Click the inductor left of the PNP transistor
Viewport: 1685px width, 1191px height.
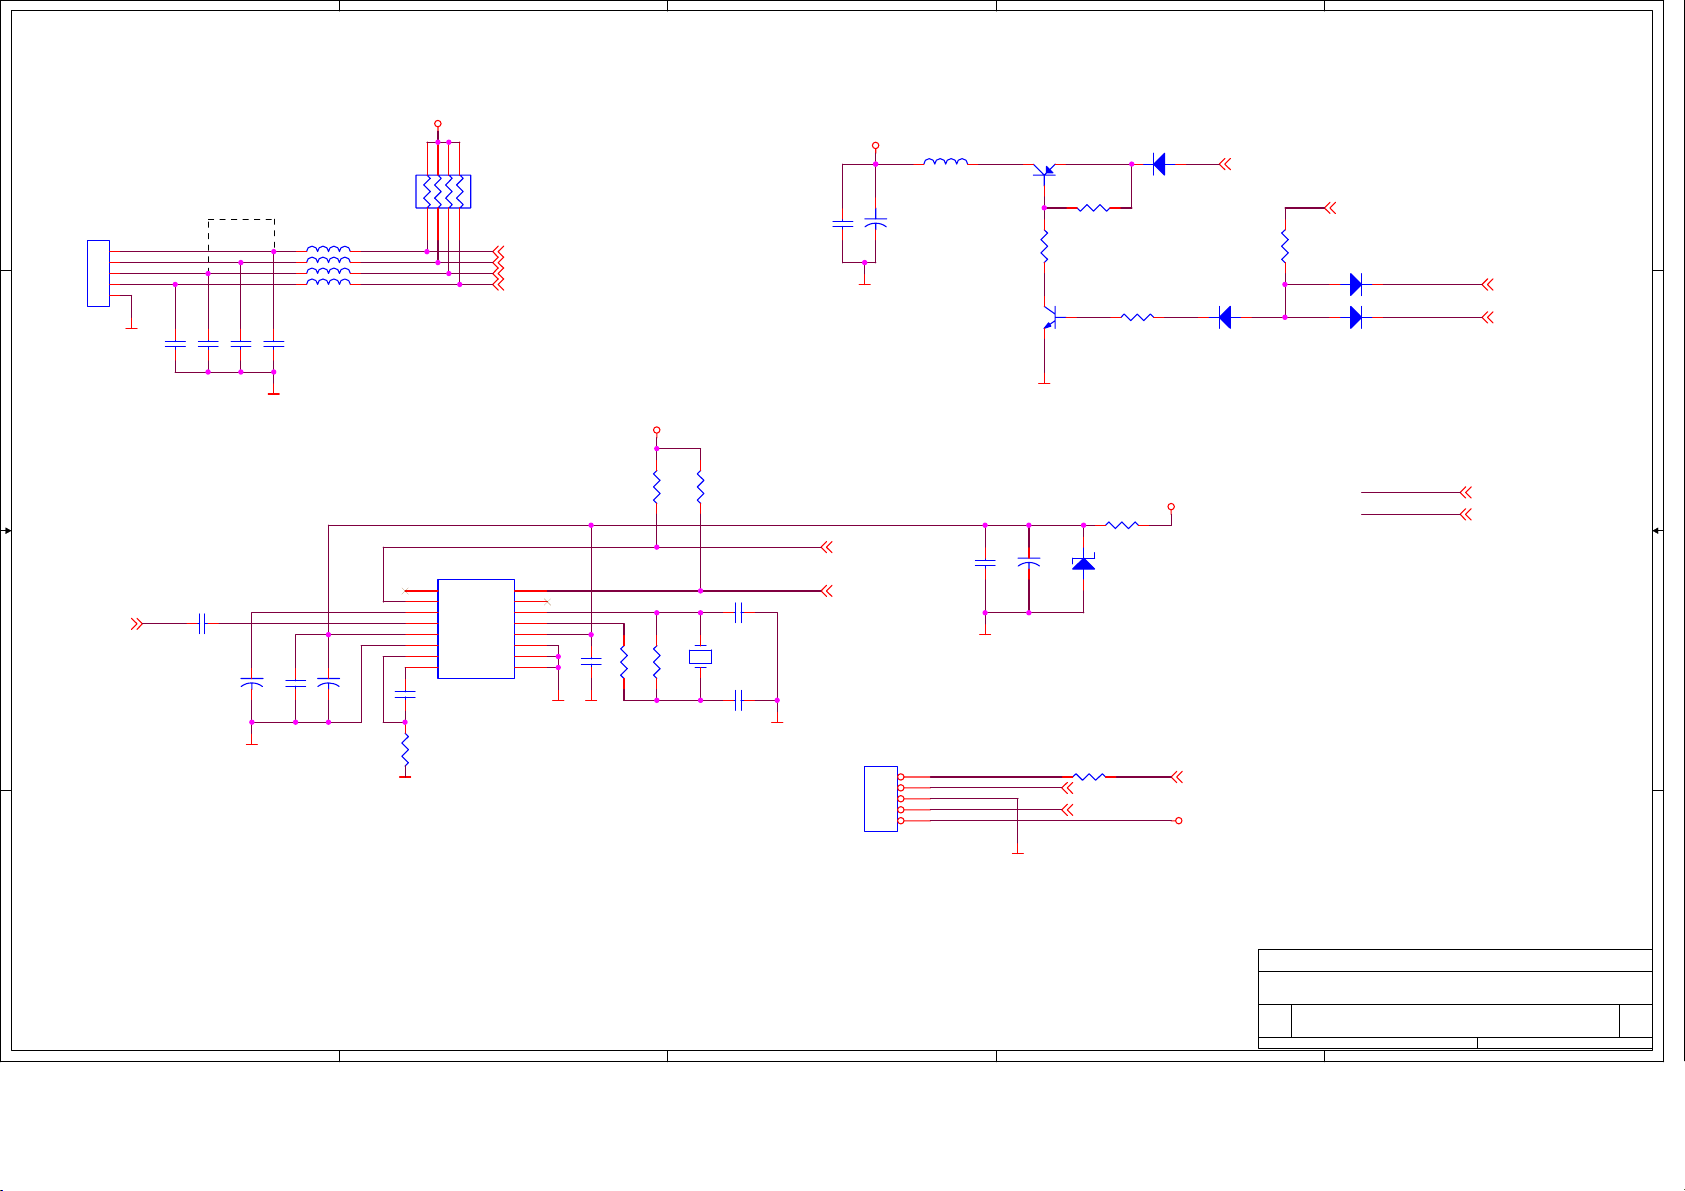945,162
